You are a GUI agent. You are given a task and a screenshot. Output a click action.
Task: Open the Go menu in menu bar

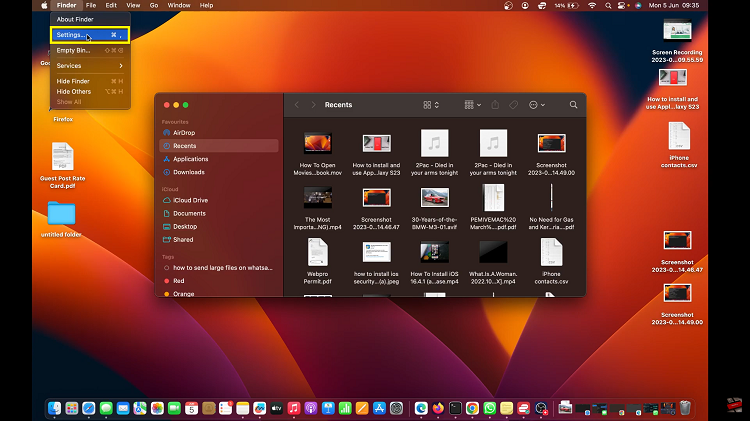154,5
